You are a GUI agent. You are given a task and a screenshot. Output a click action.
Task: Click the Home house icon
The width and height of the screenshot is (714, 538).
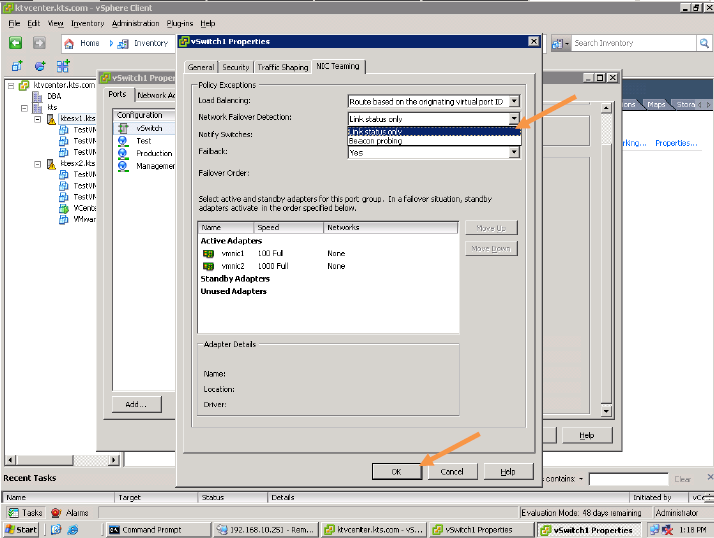click(x=69, y=43)
